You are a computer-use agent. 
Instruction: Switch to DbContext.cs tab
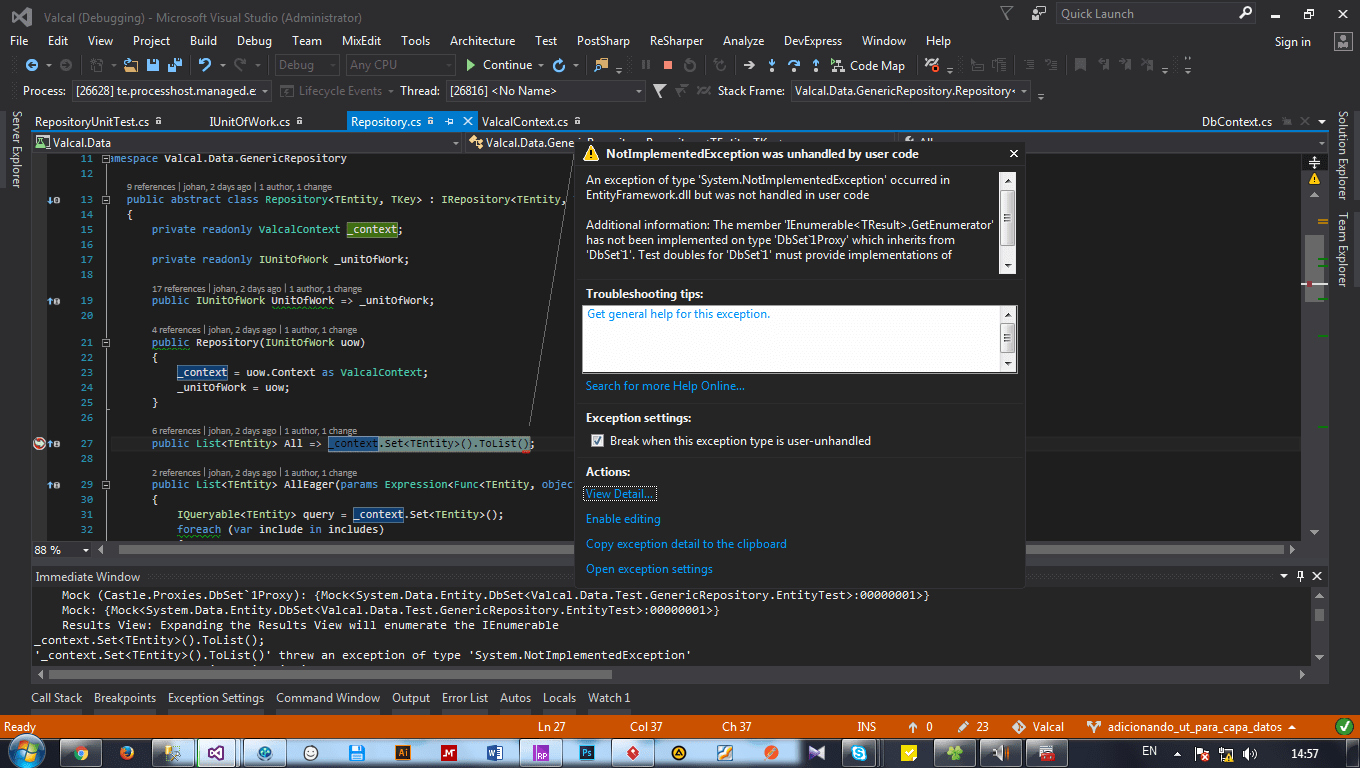pyautogui.click(x=1236, y=122)
